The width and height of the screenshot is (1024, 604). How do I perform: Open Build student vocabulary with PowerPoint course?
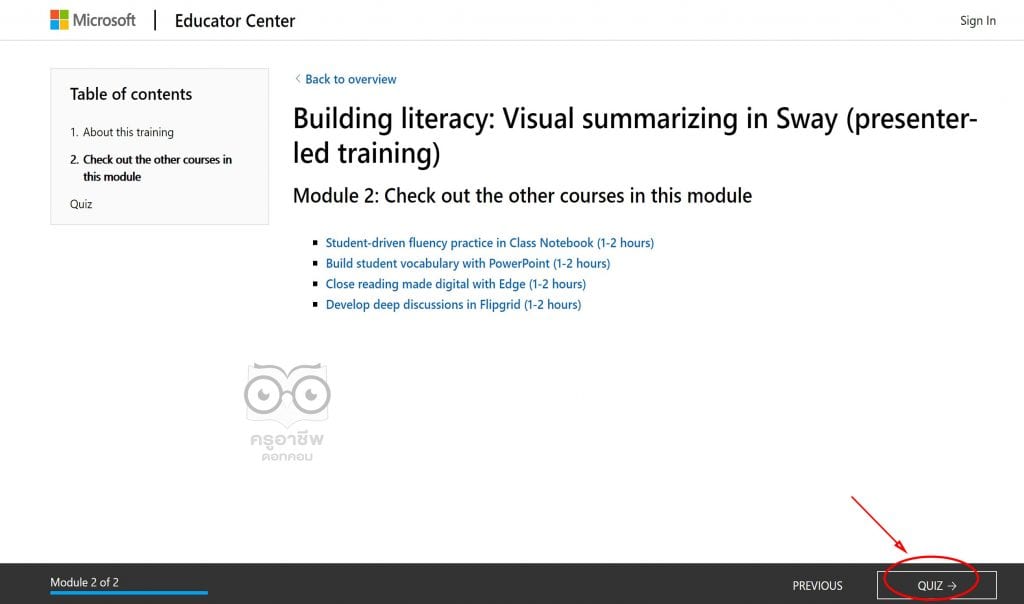[468, 263]
